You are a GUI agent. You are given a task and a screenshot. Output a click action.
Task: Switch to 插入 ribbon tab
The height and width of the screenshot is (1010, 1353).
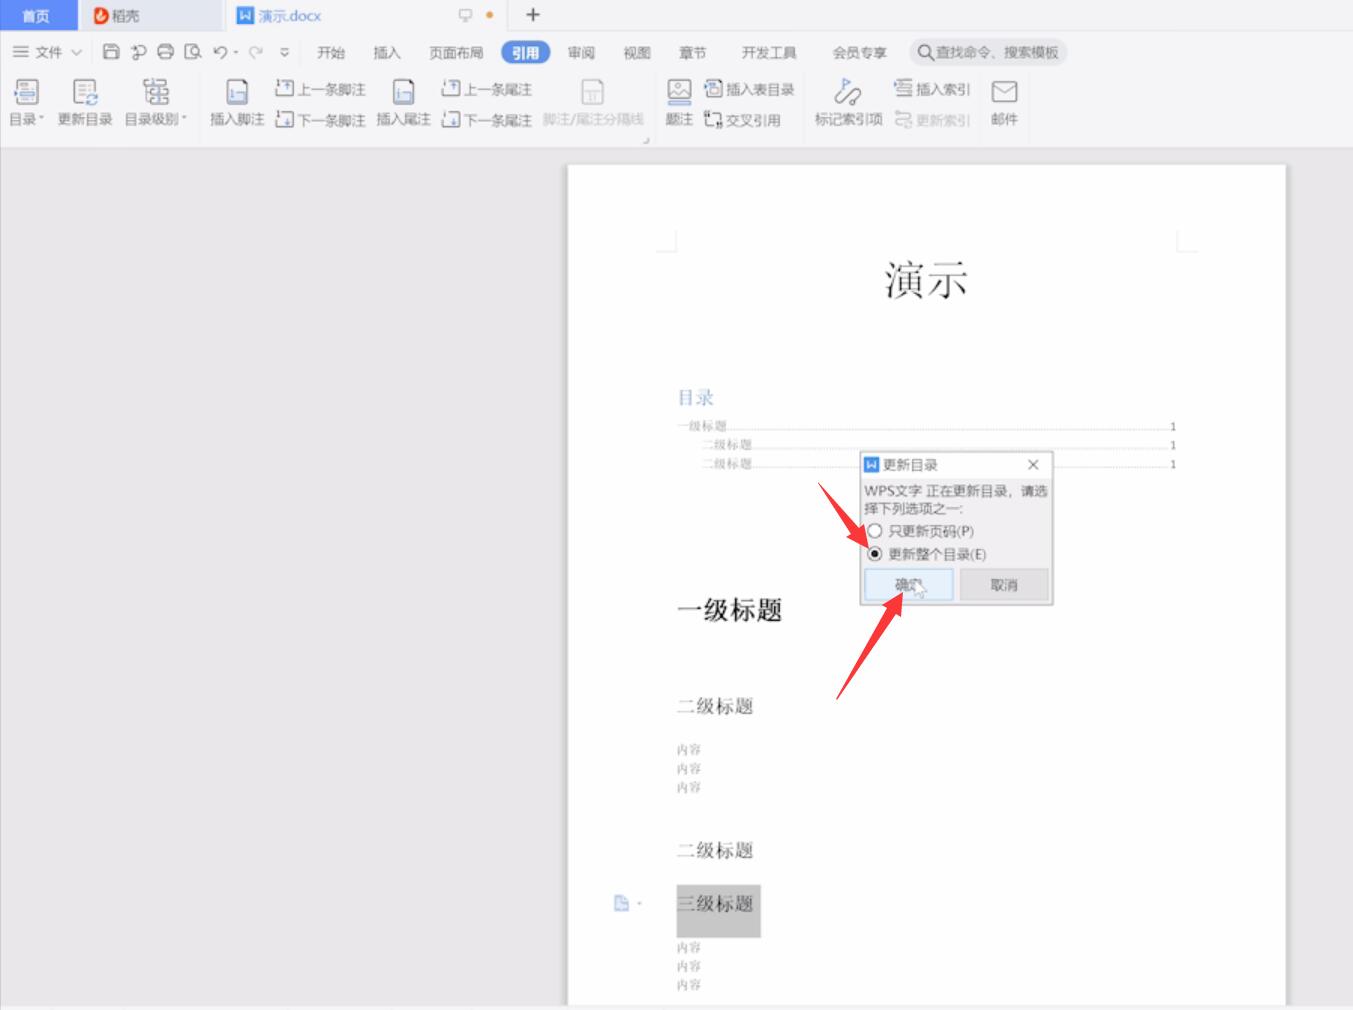pyautogui.click(x=386, y=53)
